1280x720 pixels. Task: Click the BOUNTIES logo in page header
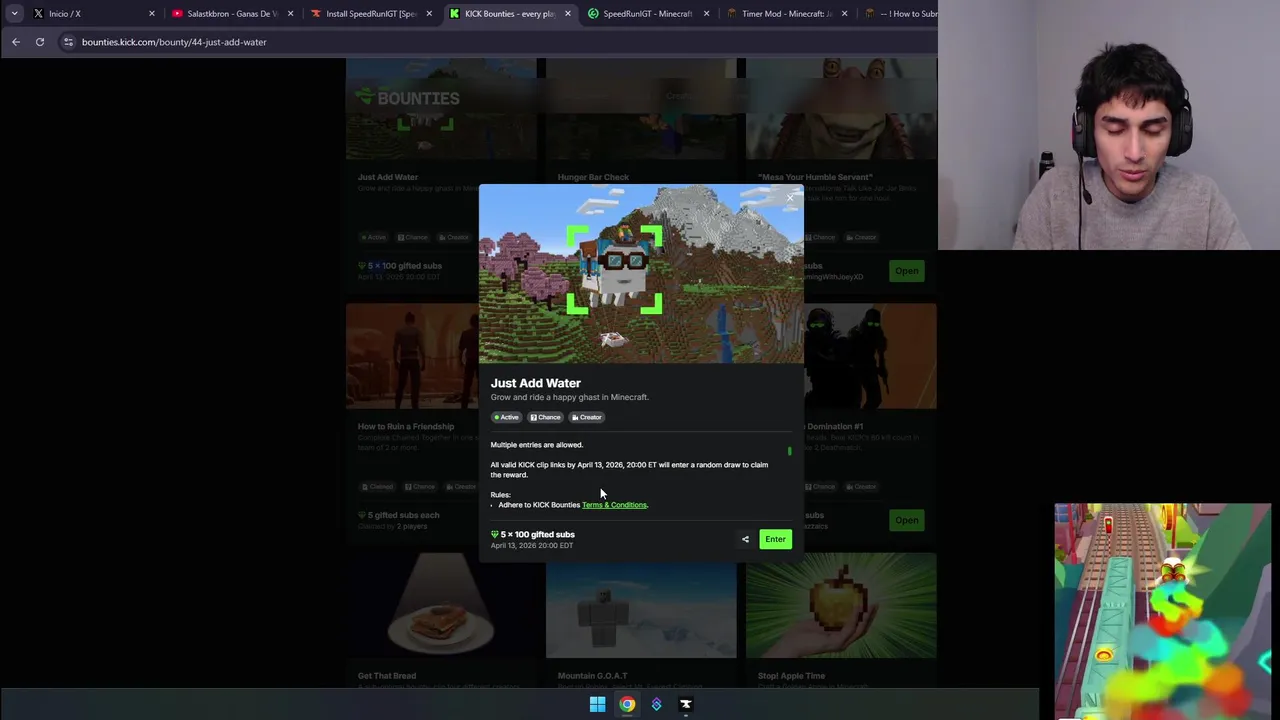pos(407,98)
